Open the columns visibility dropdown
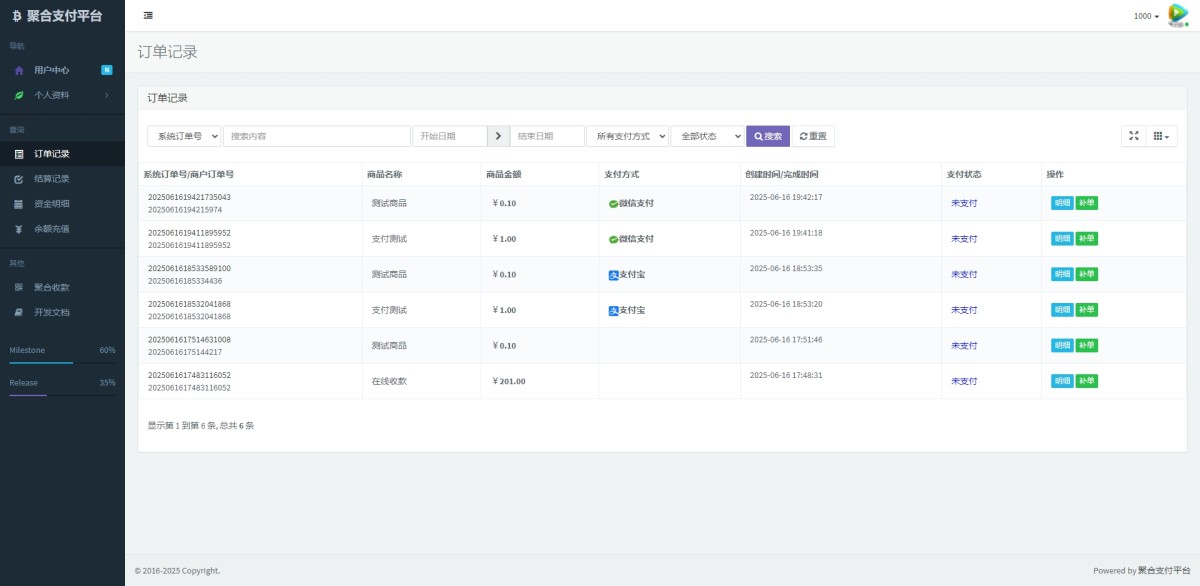Viewport: 1200px width, 586px height. coord(1161,136)
